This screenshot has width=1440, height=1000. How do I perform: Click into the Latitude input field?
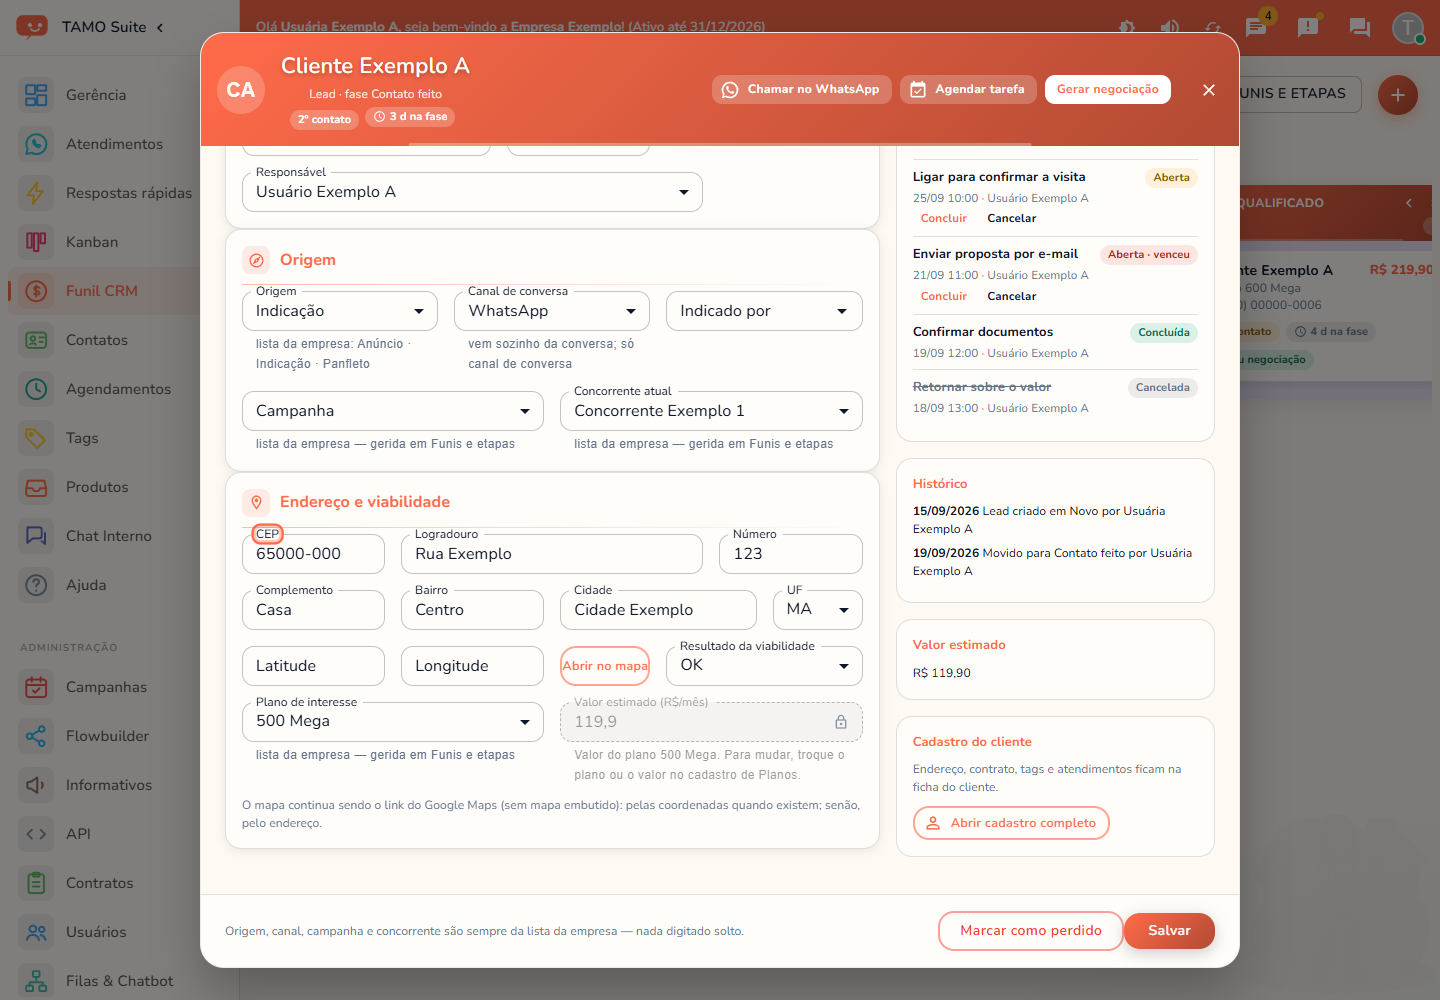[x=313, y=666]
